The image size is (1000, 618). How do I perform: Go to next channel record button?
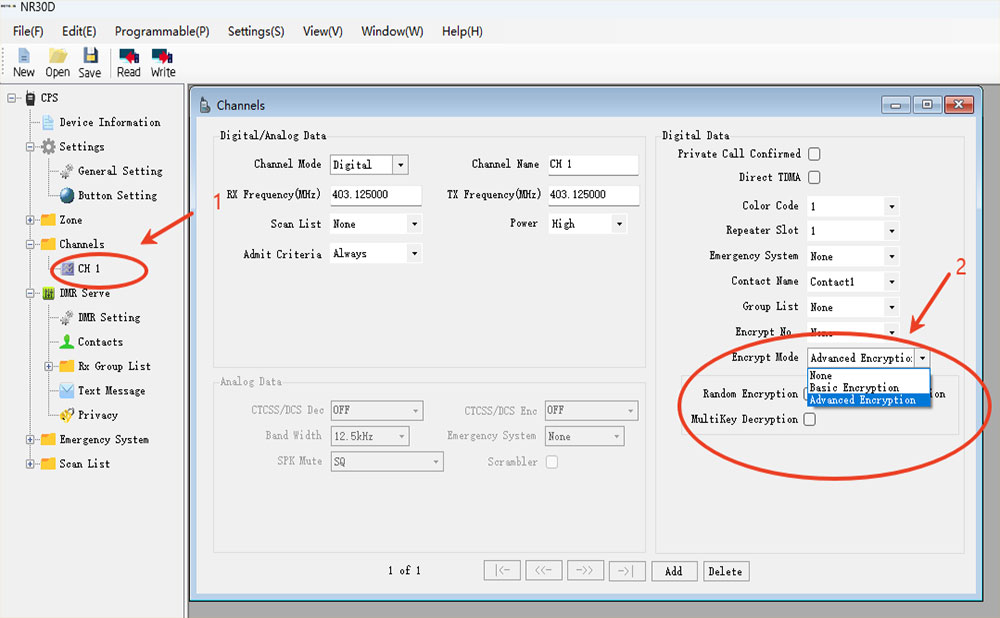tap(585, 571)
